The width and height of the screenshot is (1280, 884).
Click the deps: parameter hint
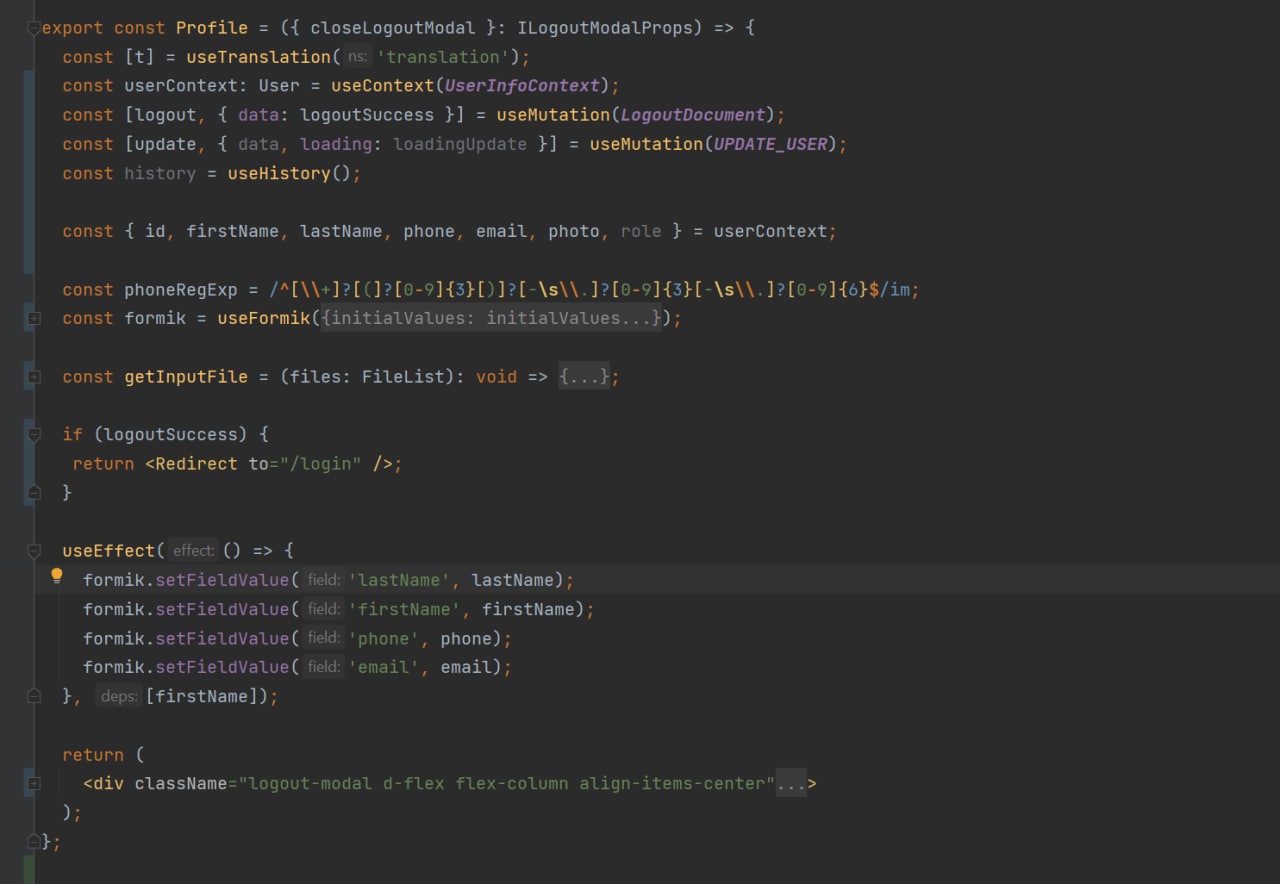click(118, 696)
